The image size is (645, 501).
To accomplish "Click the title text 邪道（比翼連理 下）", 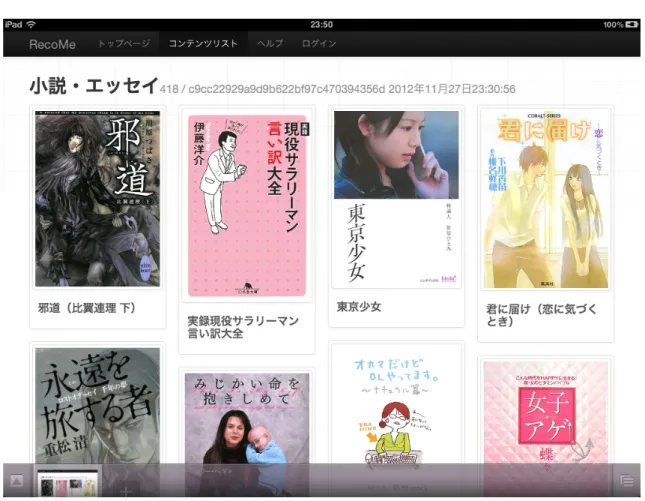I will 87,308.
